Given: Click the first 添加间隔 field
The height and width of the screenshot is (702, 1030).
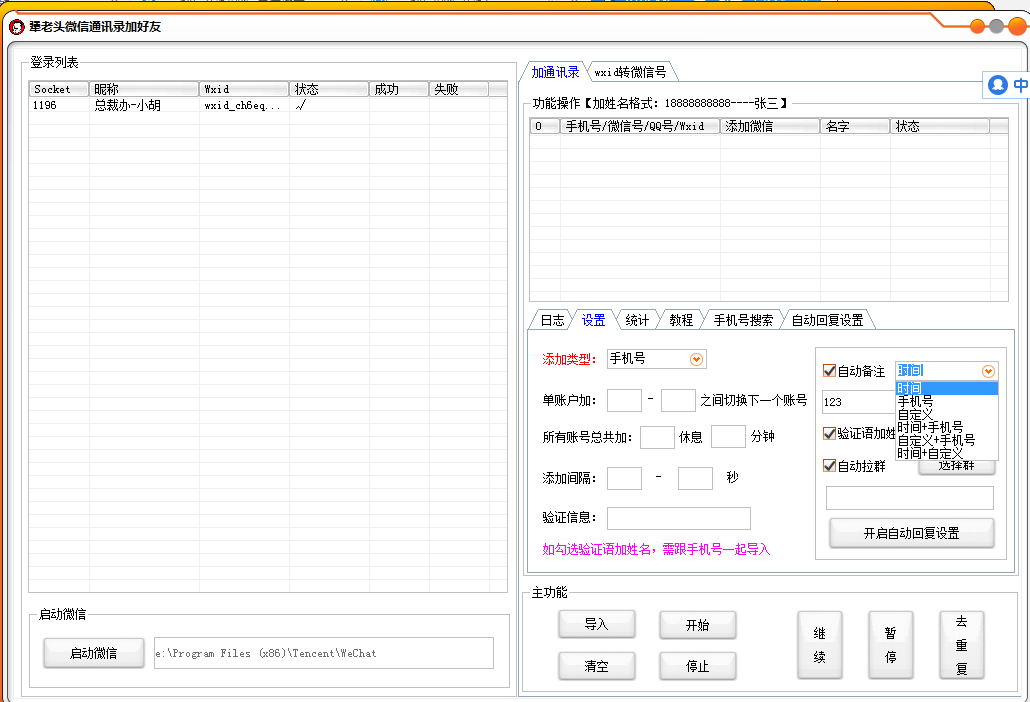Looking at the screenshot, I should click(x=624, y=478).
